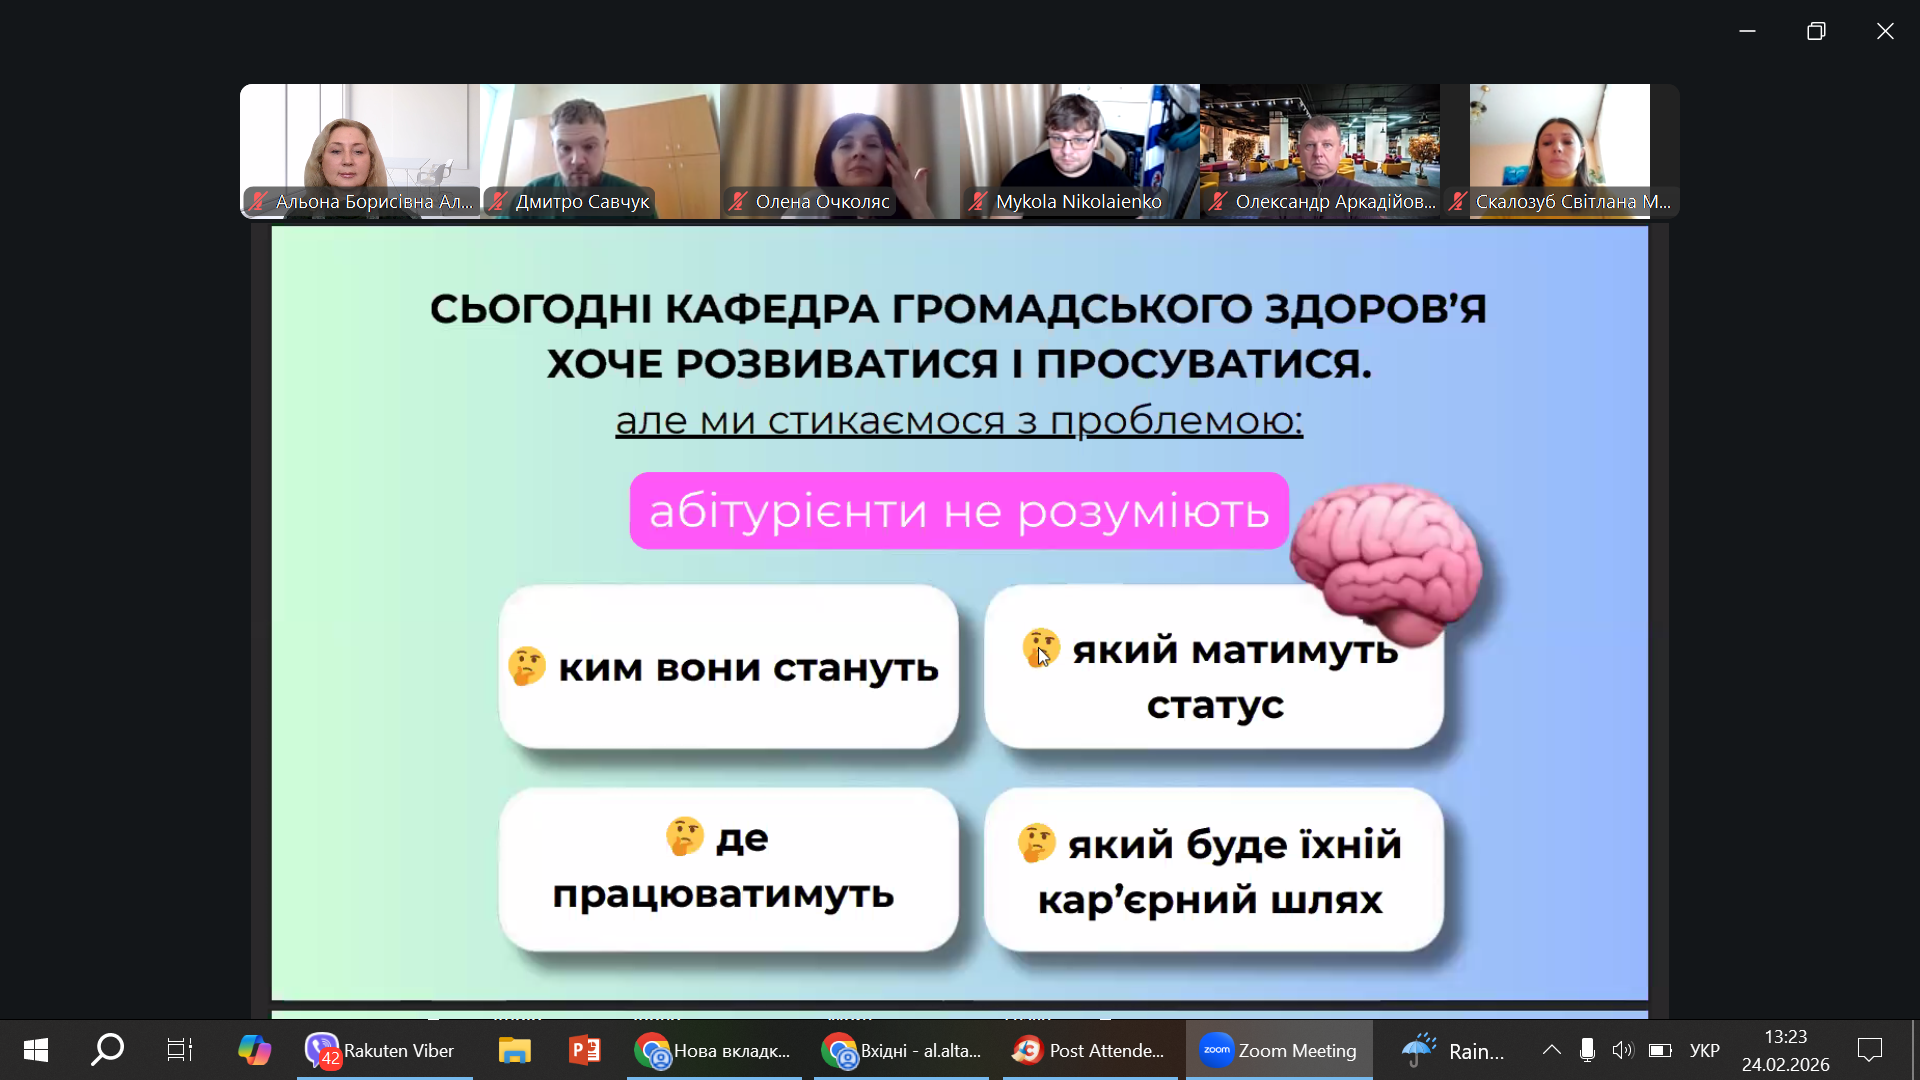The height and width of the screenshot is (1080, 1920).
Task: Select Zoom Meeting taskbar button
Action: pos(1279,1050)
